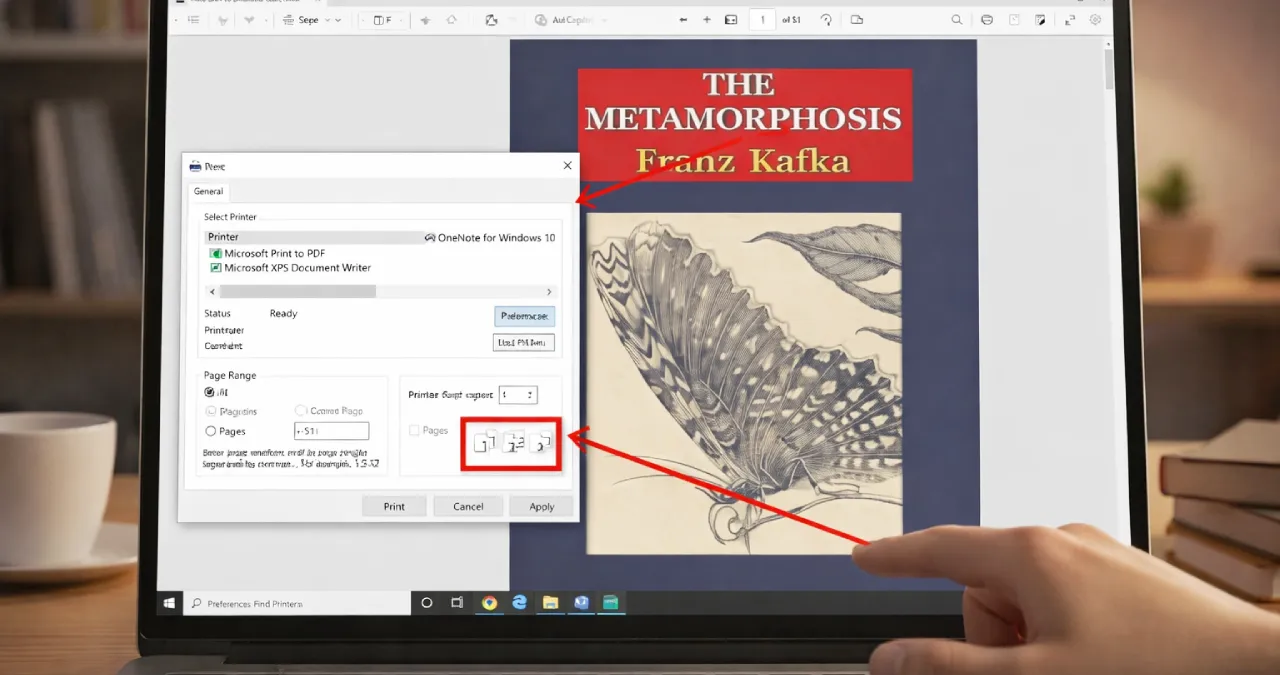Open the comment tool on the toolbar
This screenshot has width=1280, height=675.
point(1012,19)
